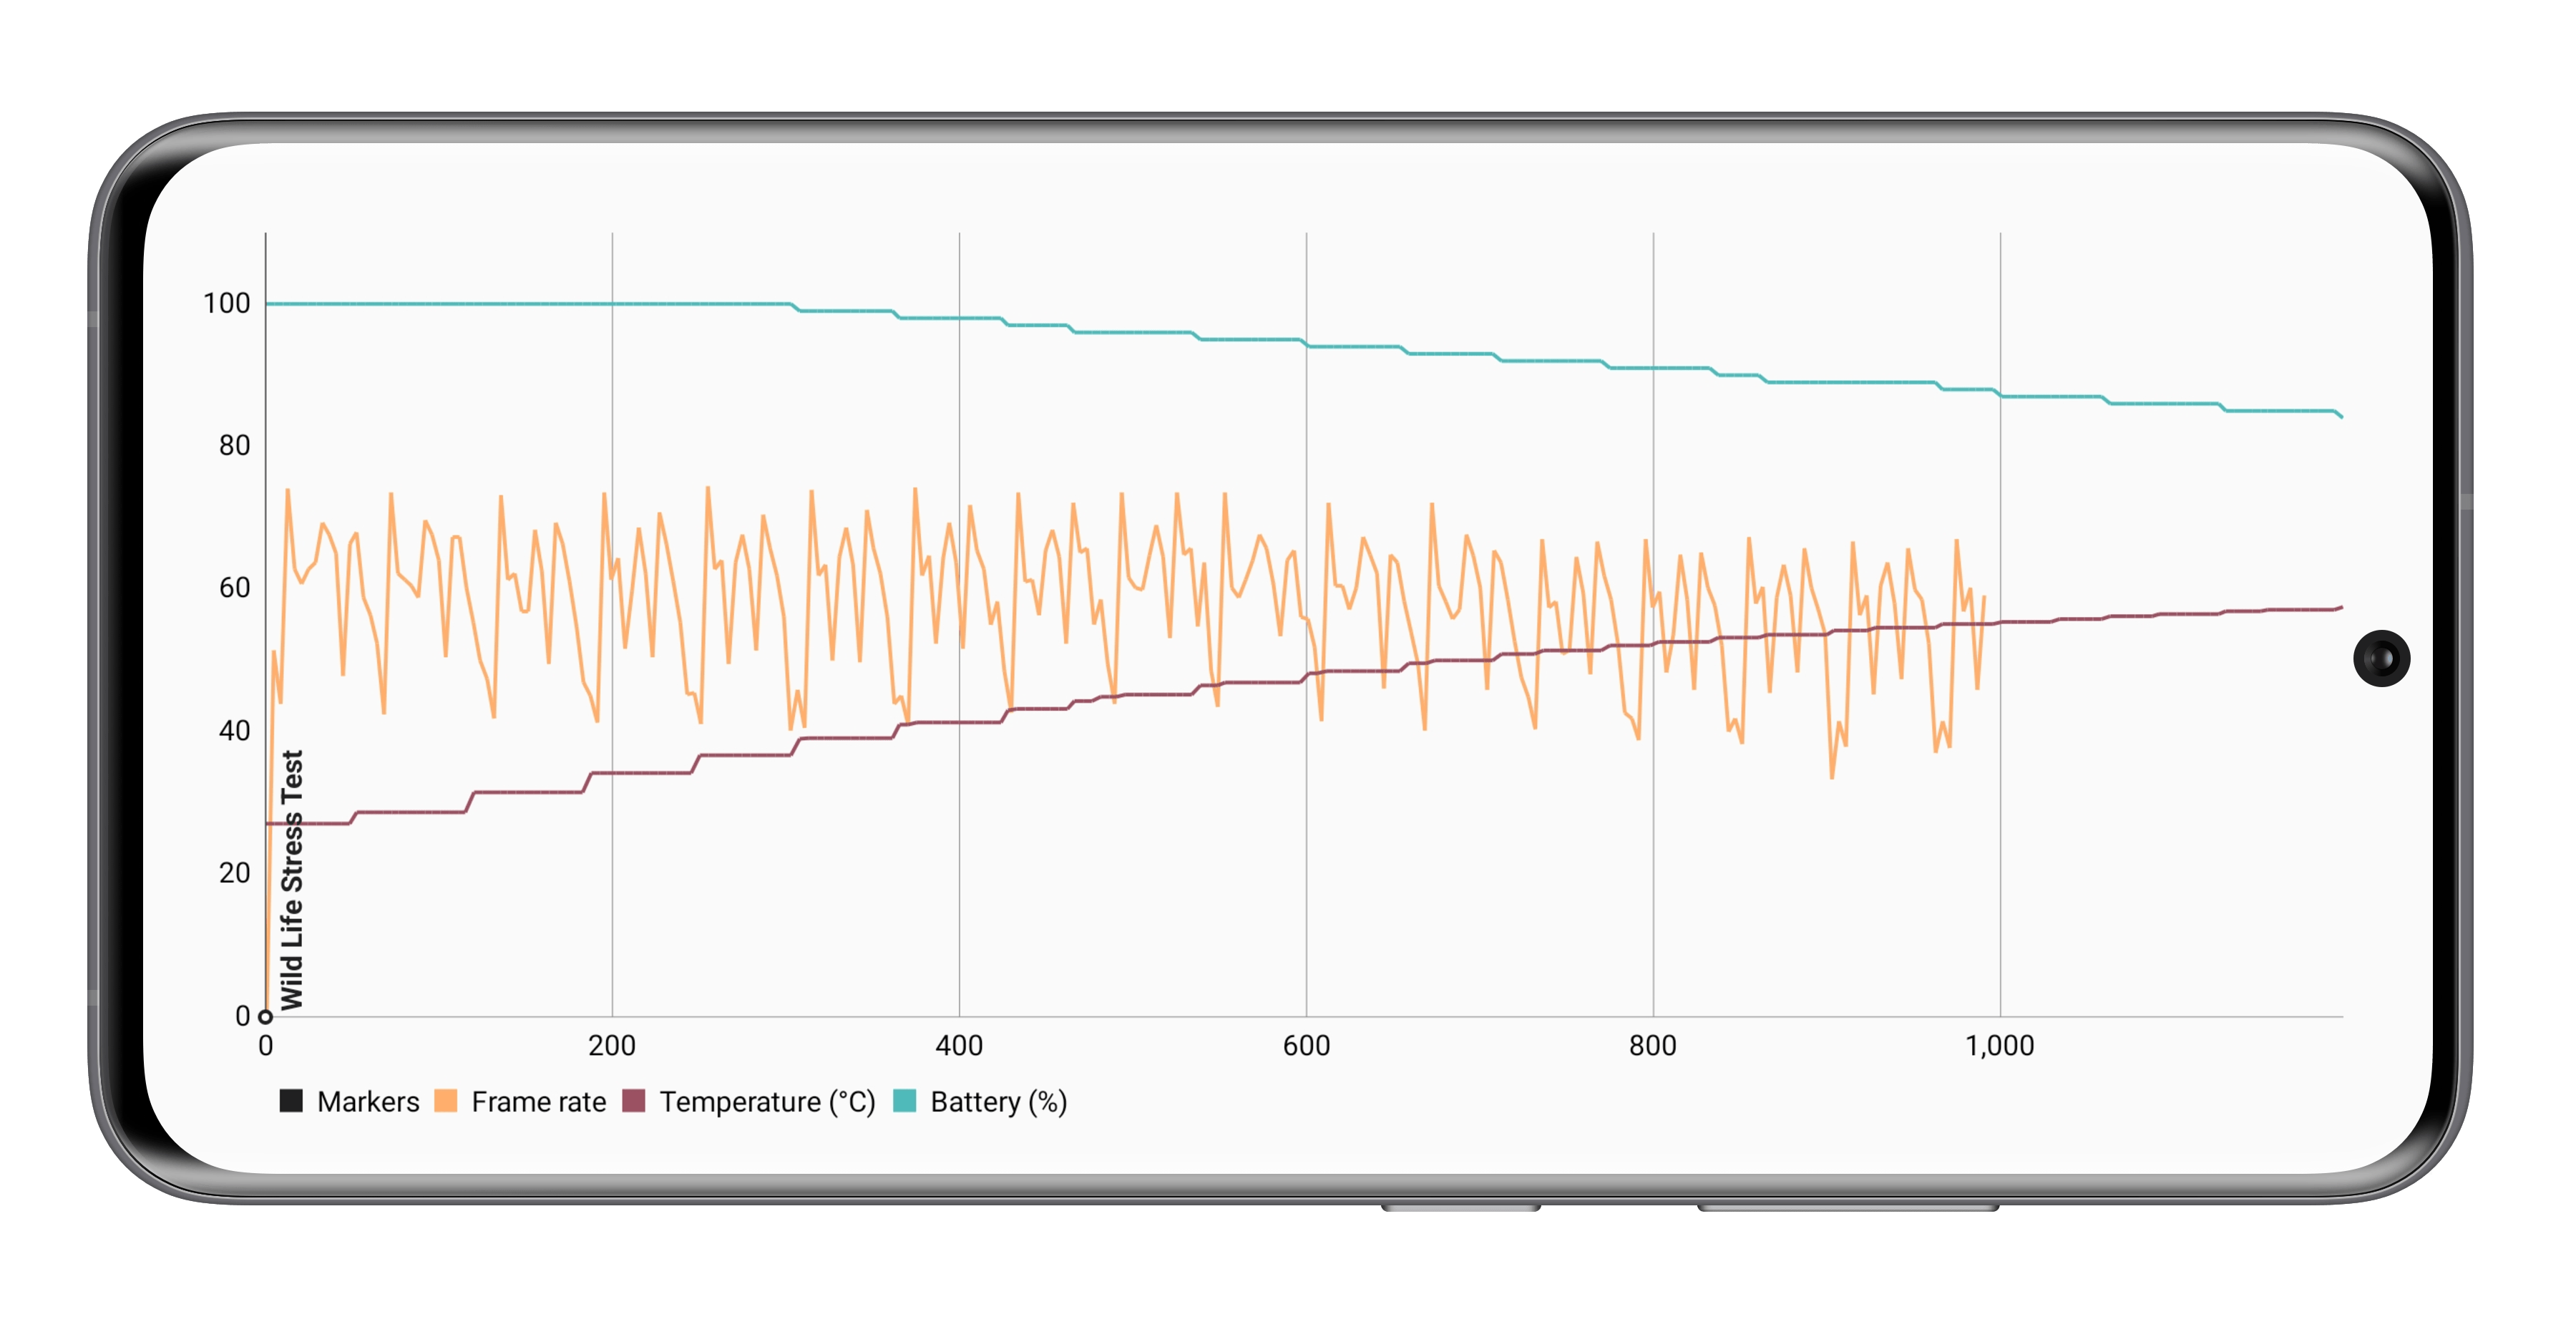
Task: Click the 80 y-axis tick label
Action: [x=234, y=446]
